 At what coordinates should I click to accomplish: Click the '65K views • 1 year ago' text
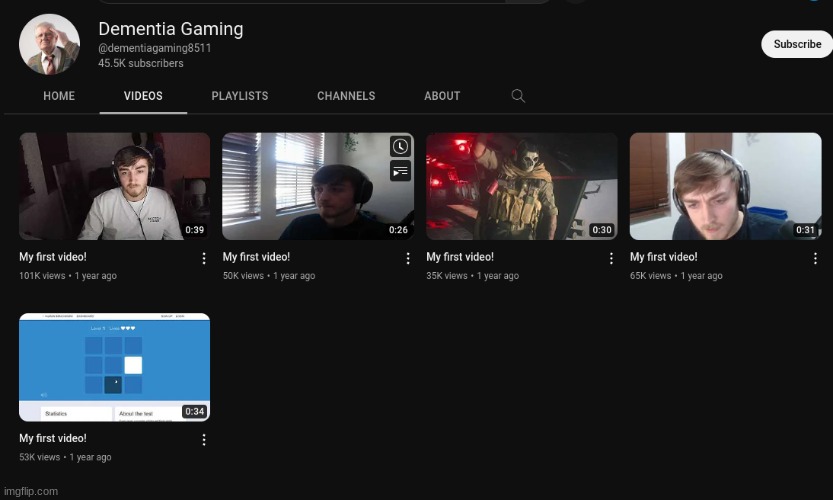(676, 276)
